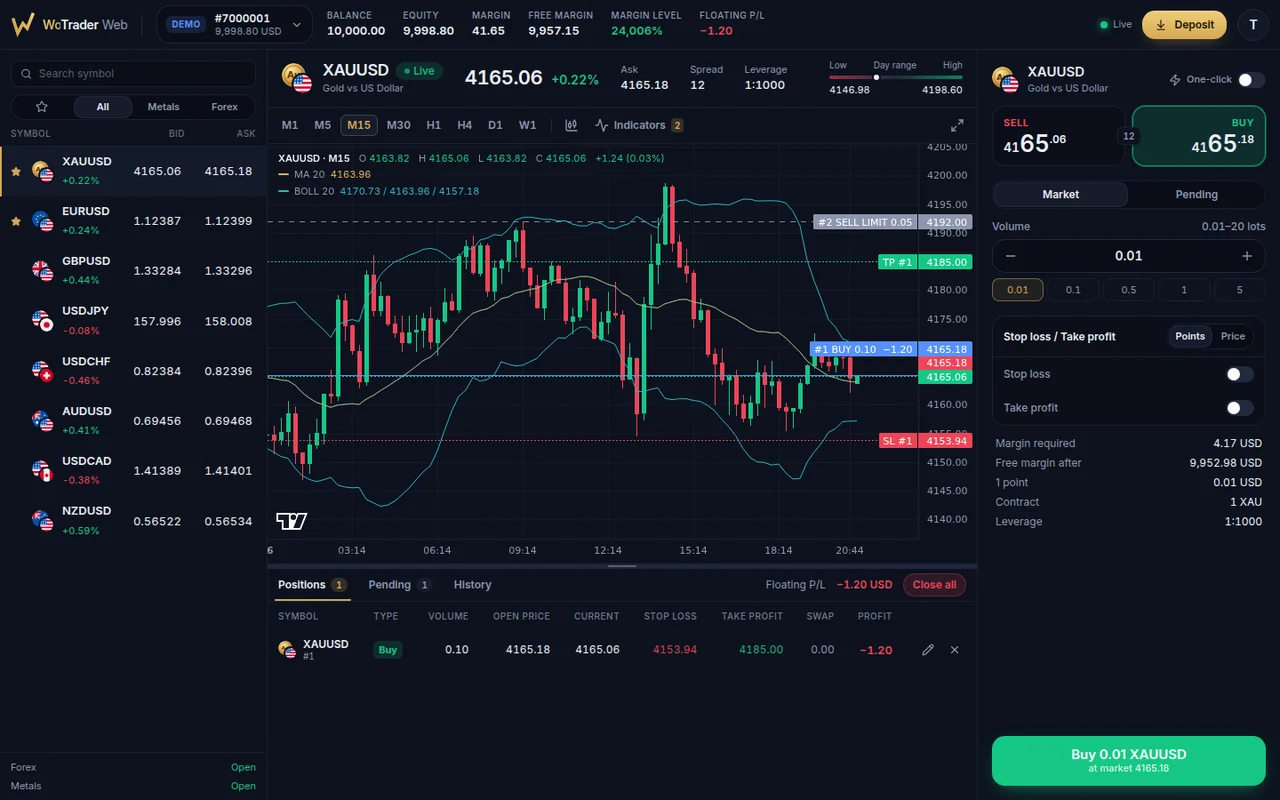The image size is (1280, 800).
Task: Click the TradingView logo on chart
Action: (x=292, y=521)
